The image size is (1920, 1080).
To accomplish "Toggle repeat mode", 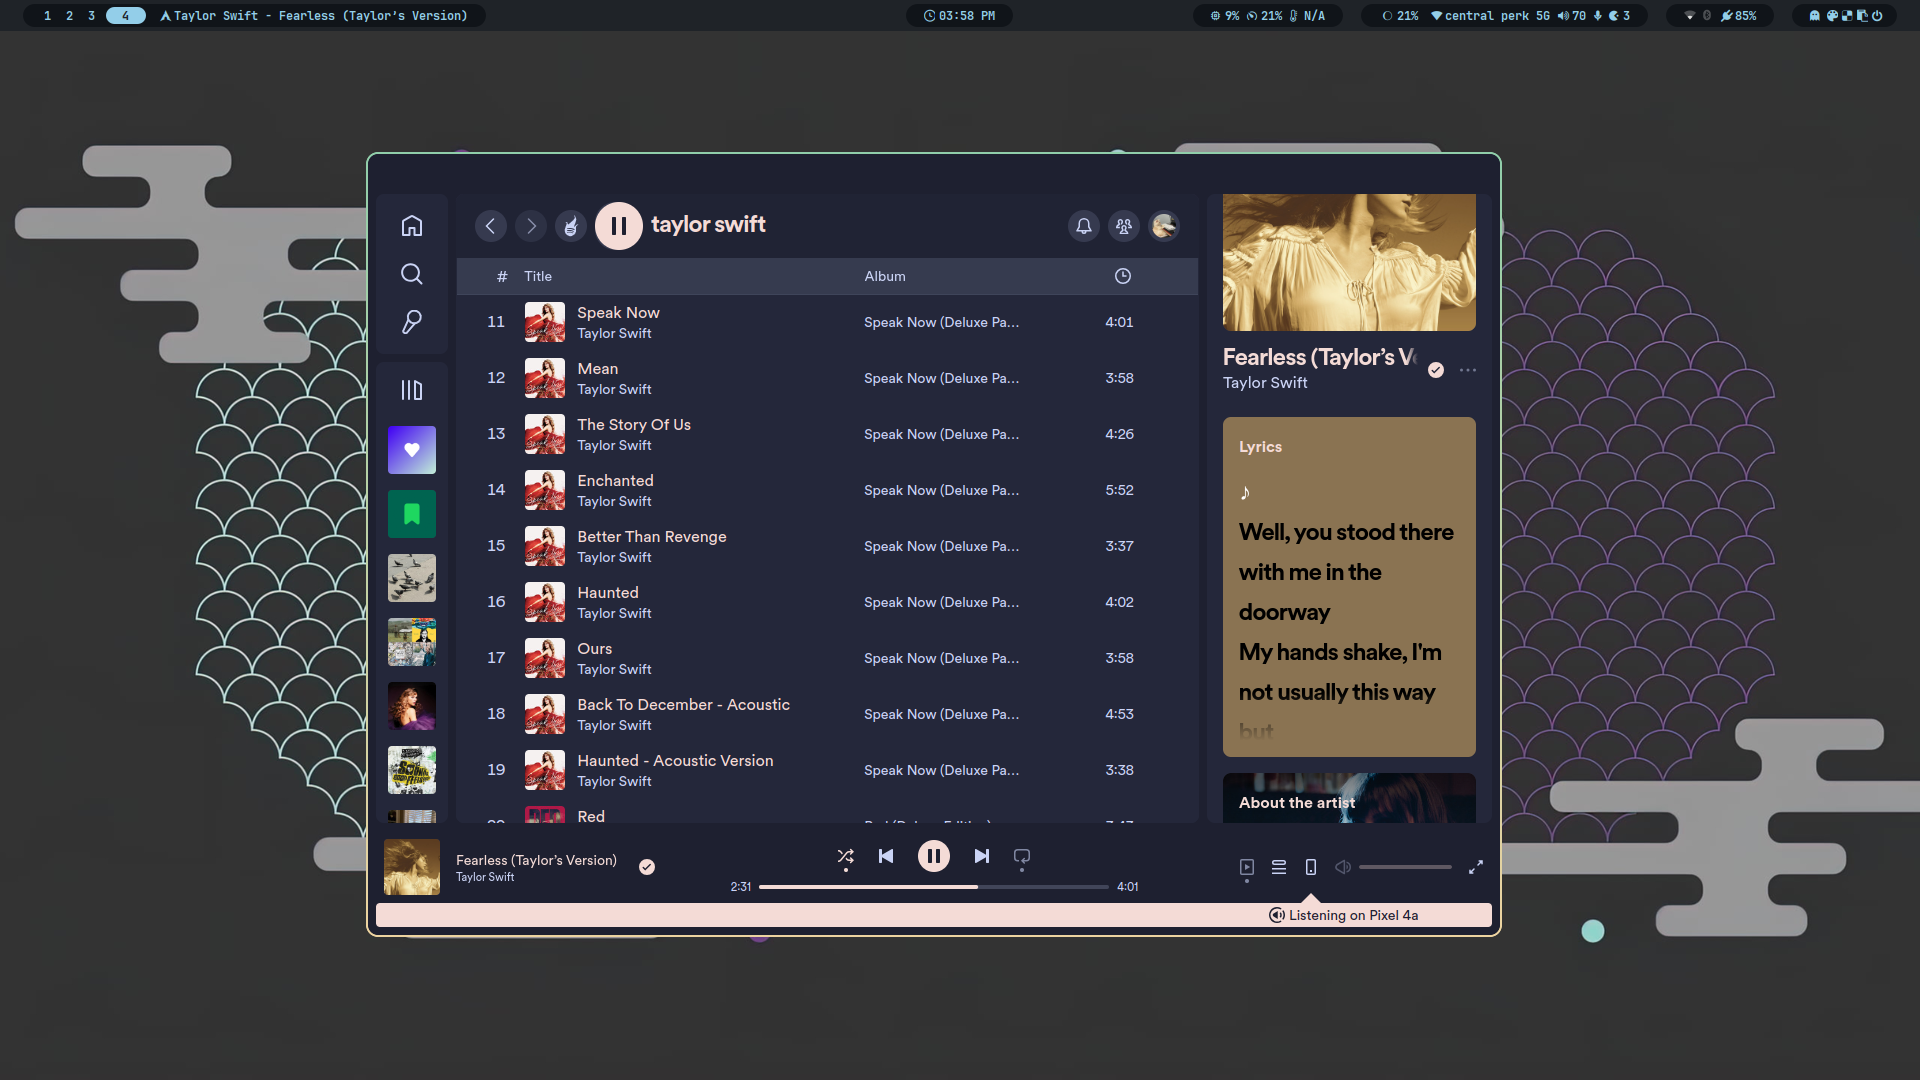I will (1021, 856).
